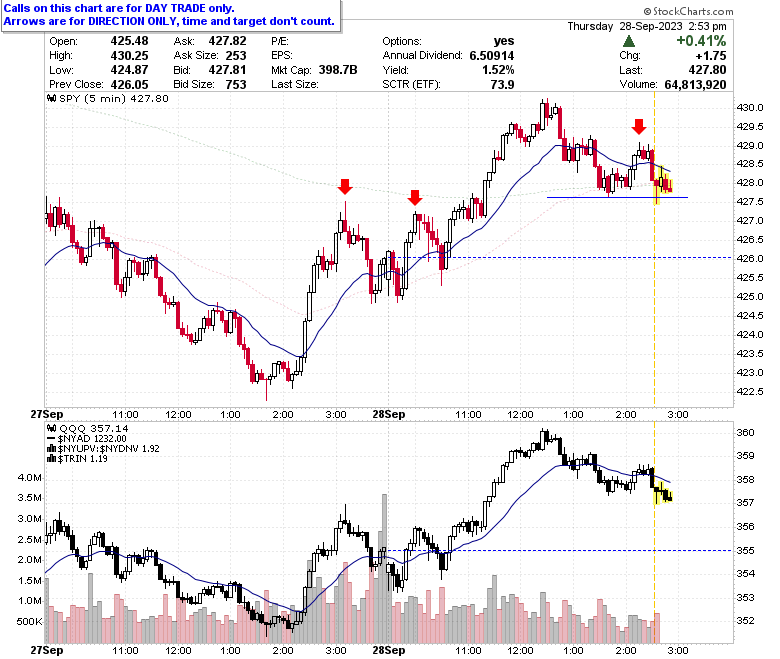Click the 4.0M volume axis label

[x=30, y=477]
